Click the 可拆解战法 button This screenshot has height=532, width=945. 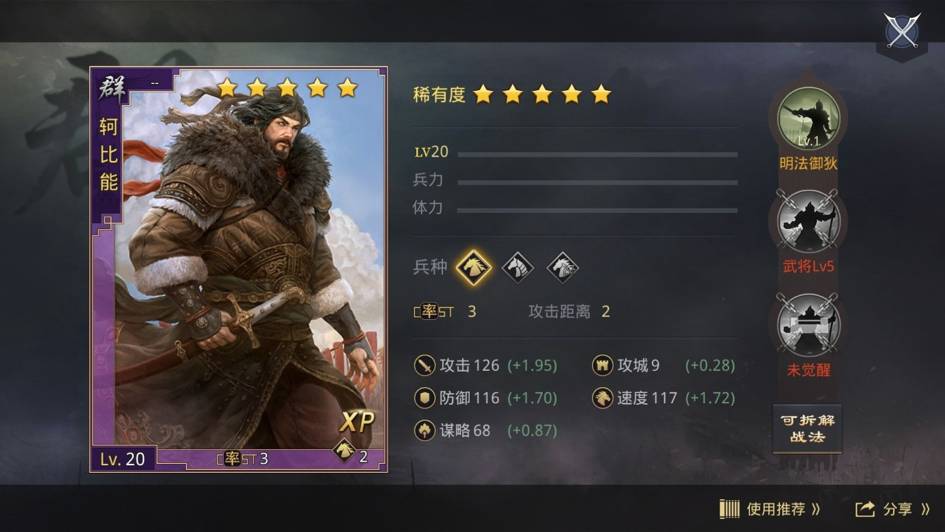(807, 428)
